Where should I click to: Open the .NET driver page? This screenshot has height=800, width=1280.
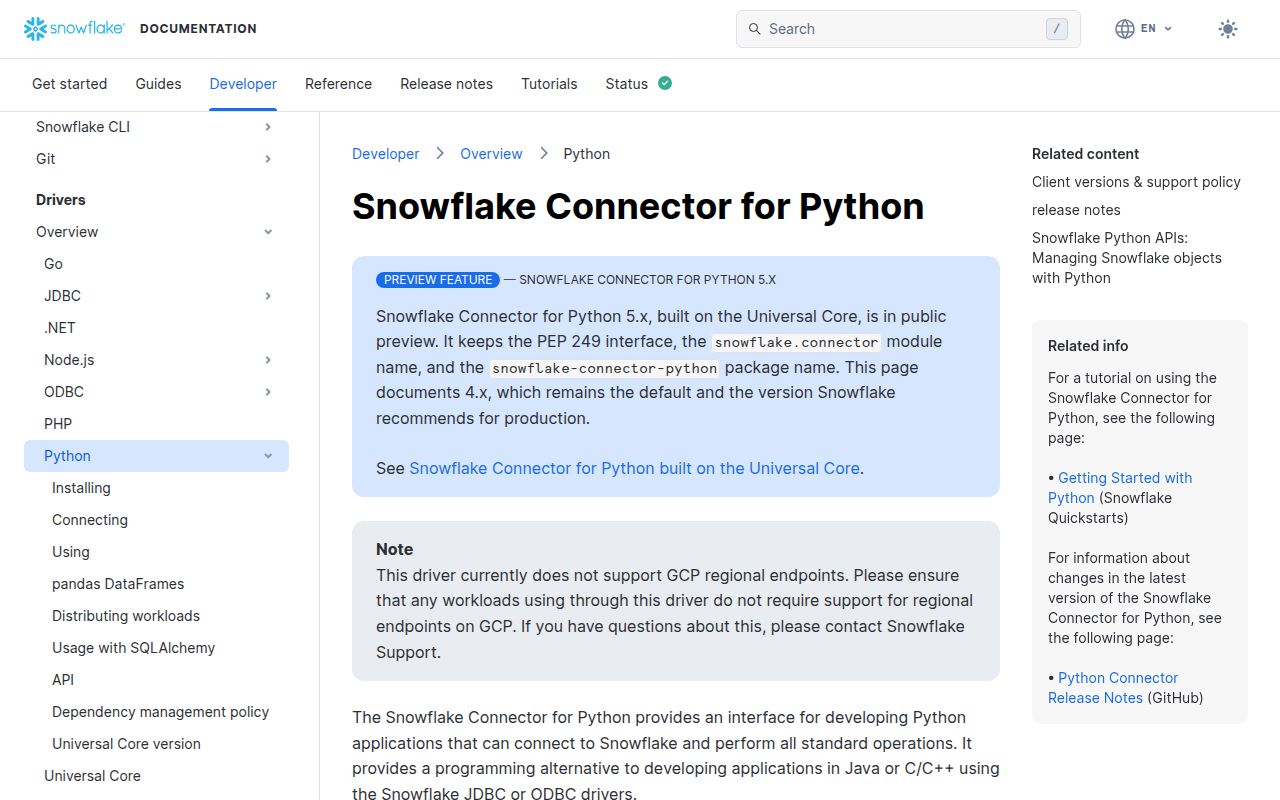pyautogui.click(x=59, y=328)
